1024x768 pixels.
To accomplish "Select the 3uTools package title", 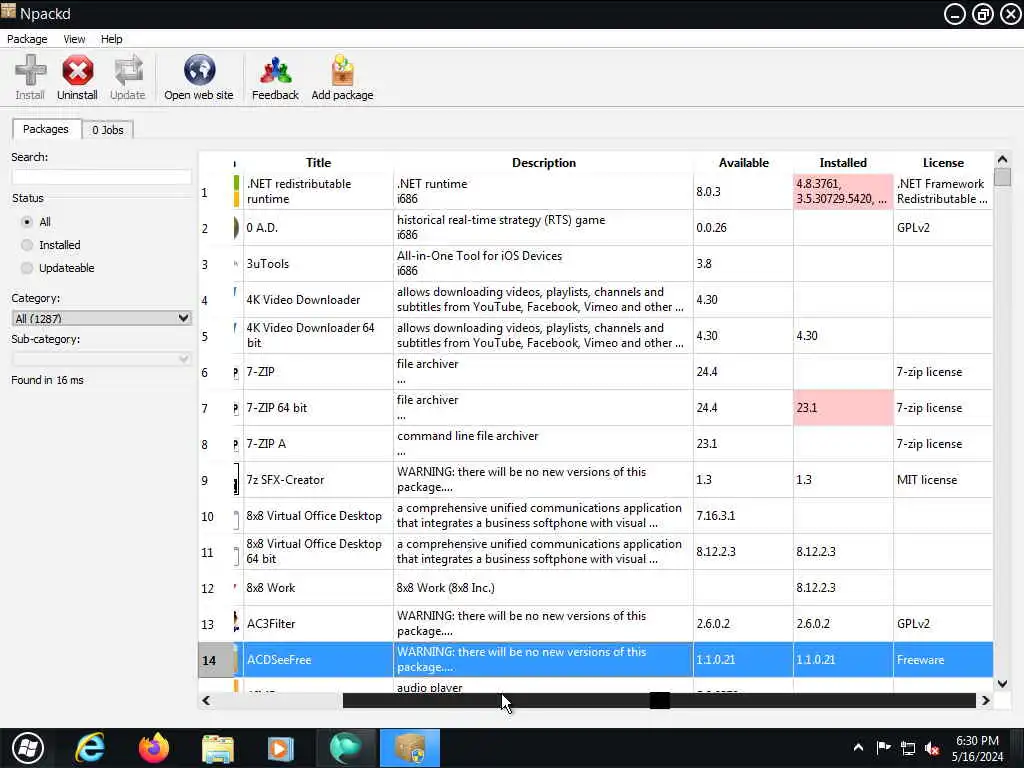I will click(x=268, y=264).
